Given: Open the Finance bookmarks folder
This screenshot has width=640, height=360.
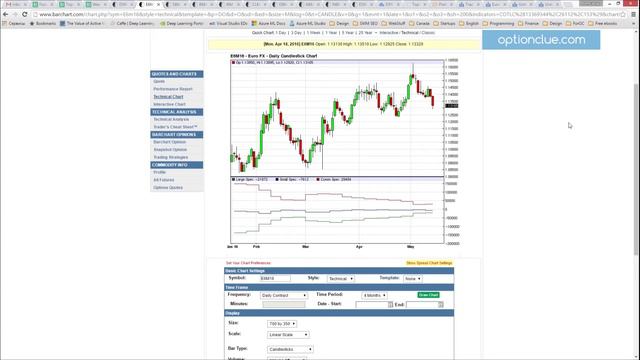Looking at the screenshot, I should pos(528,24).
